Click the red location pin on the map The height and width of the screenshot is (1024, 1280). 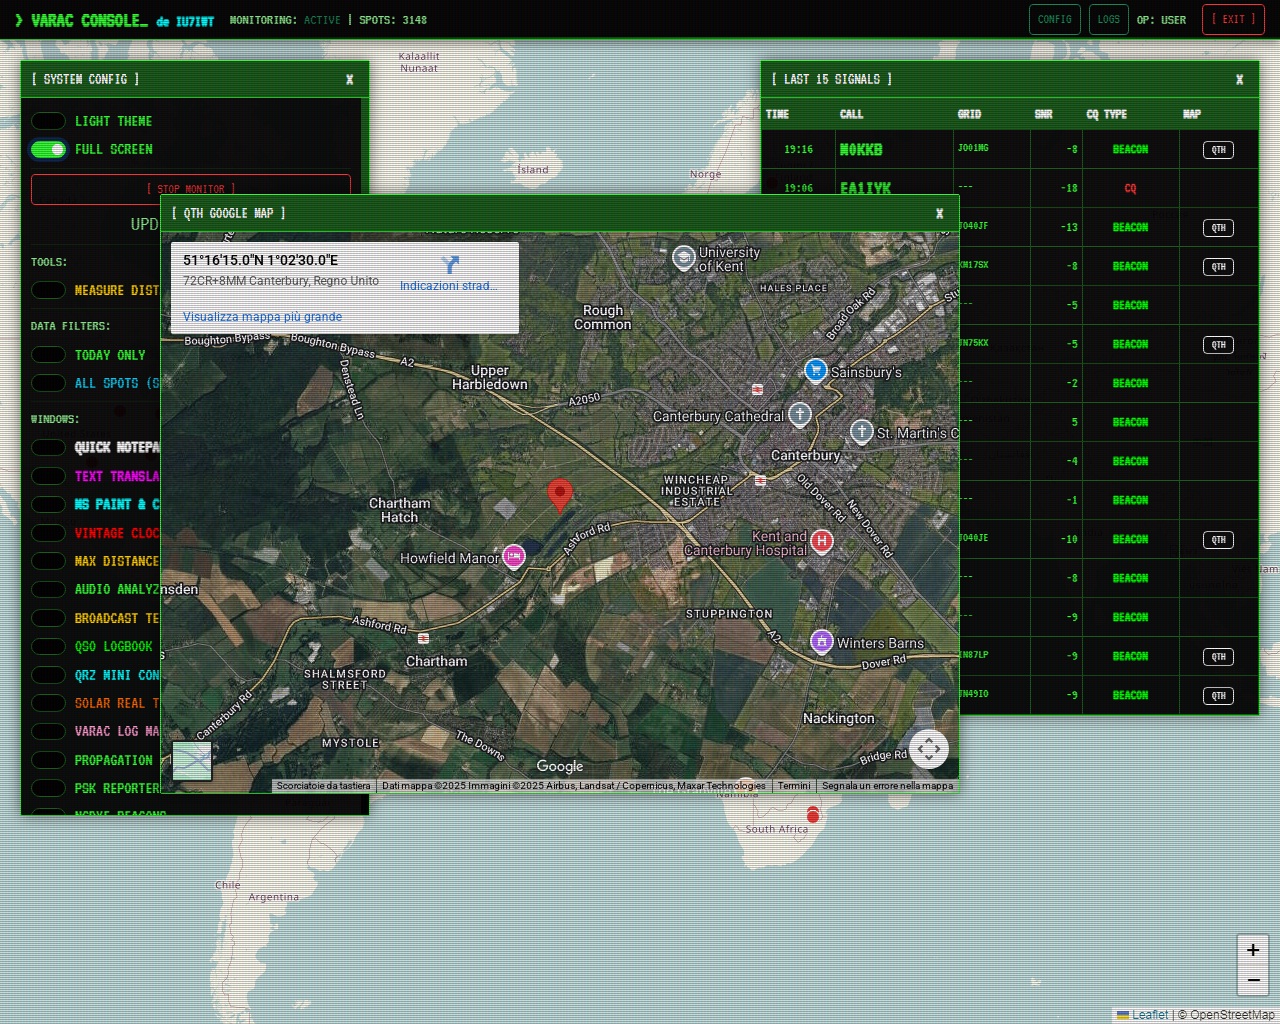tap(560, 493)
